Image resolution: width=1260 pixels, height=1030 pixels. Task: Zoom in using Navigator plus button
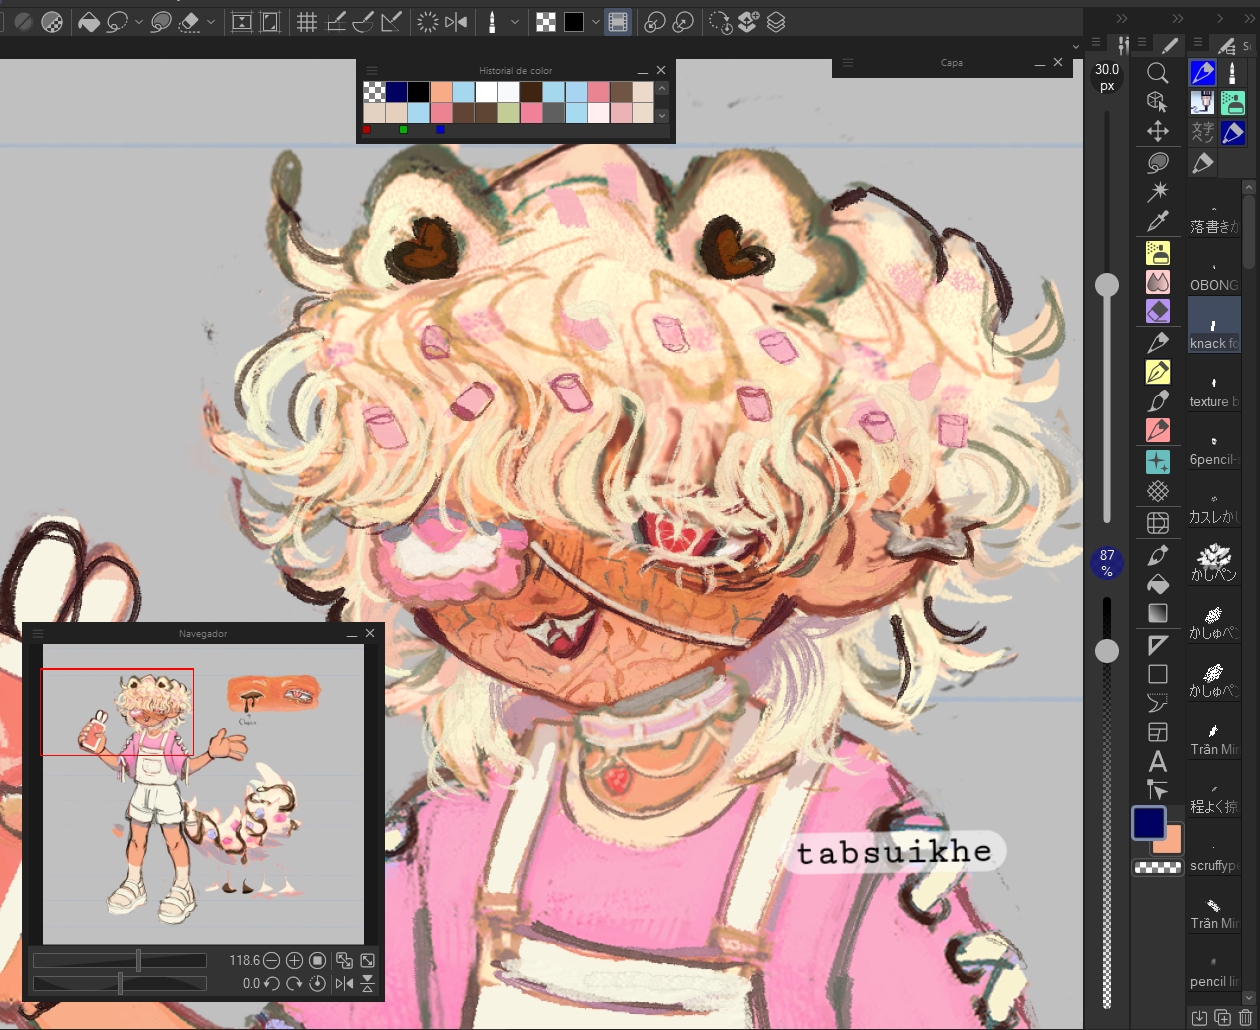294,960
